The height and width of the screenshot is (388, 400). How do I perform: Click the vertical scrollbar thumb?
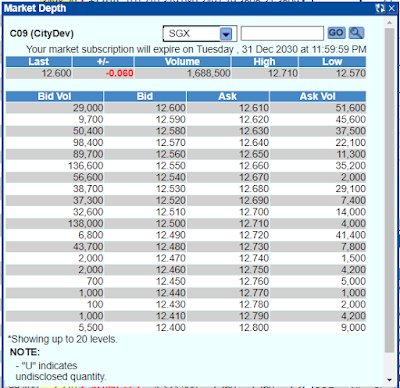(389, 190)
